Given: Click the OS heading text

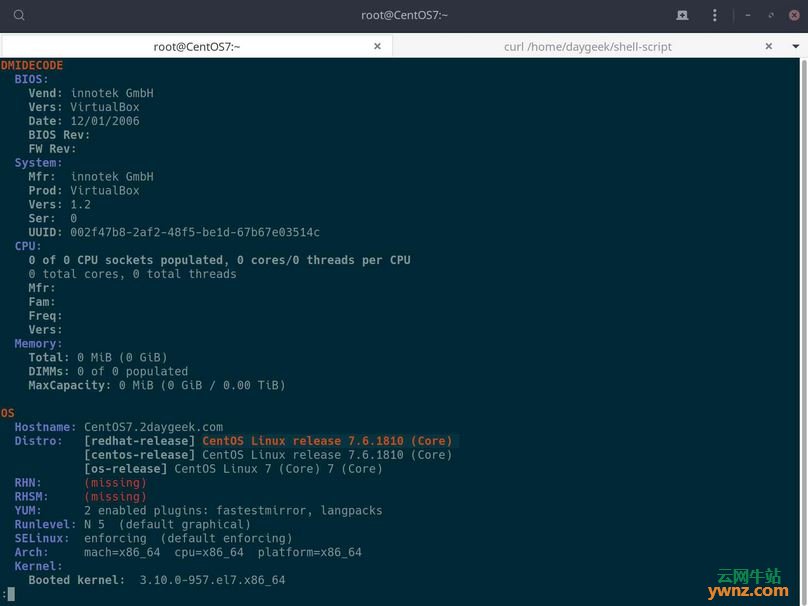Looking at the screenshot, I should pyautogui.click(x=8, y=413).
